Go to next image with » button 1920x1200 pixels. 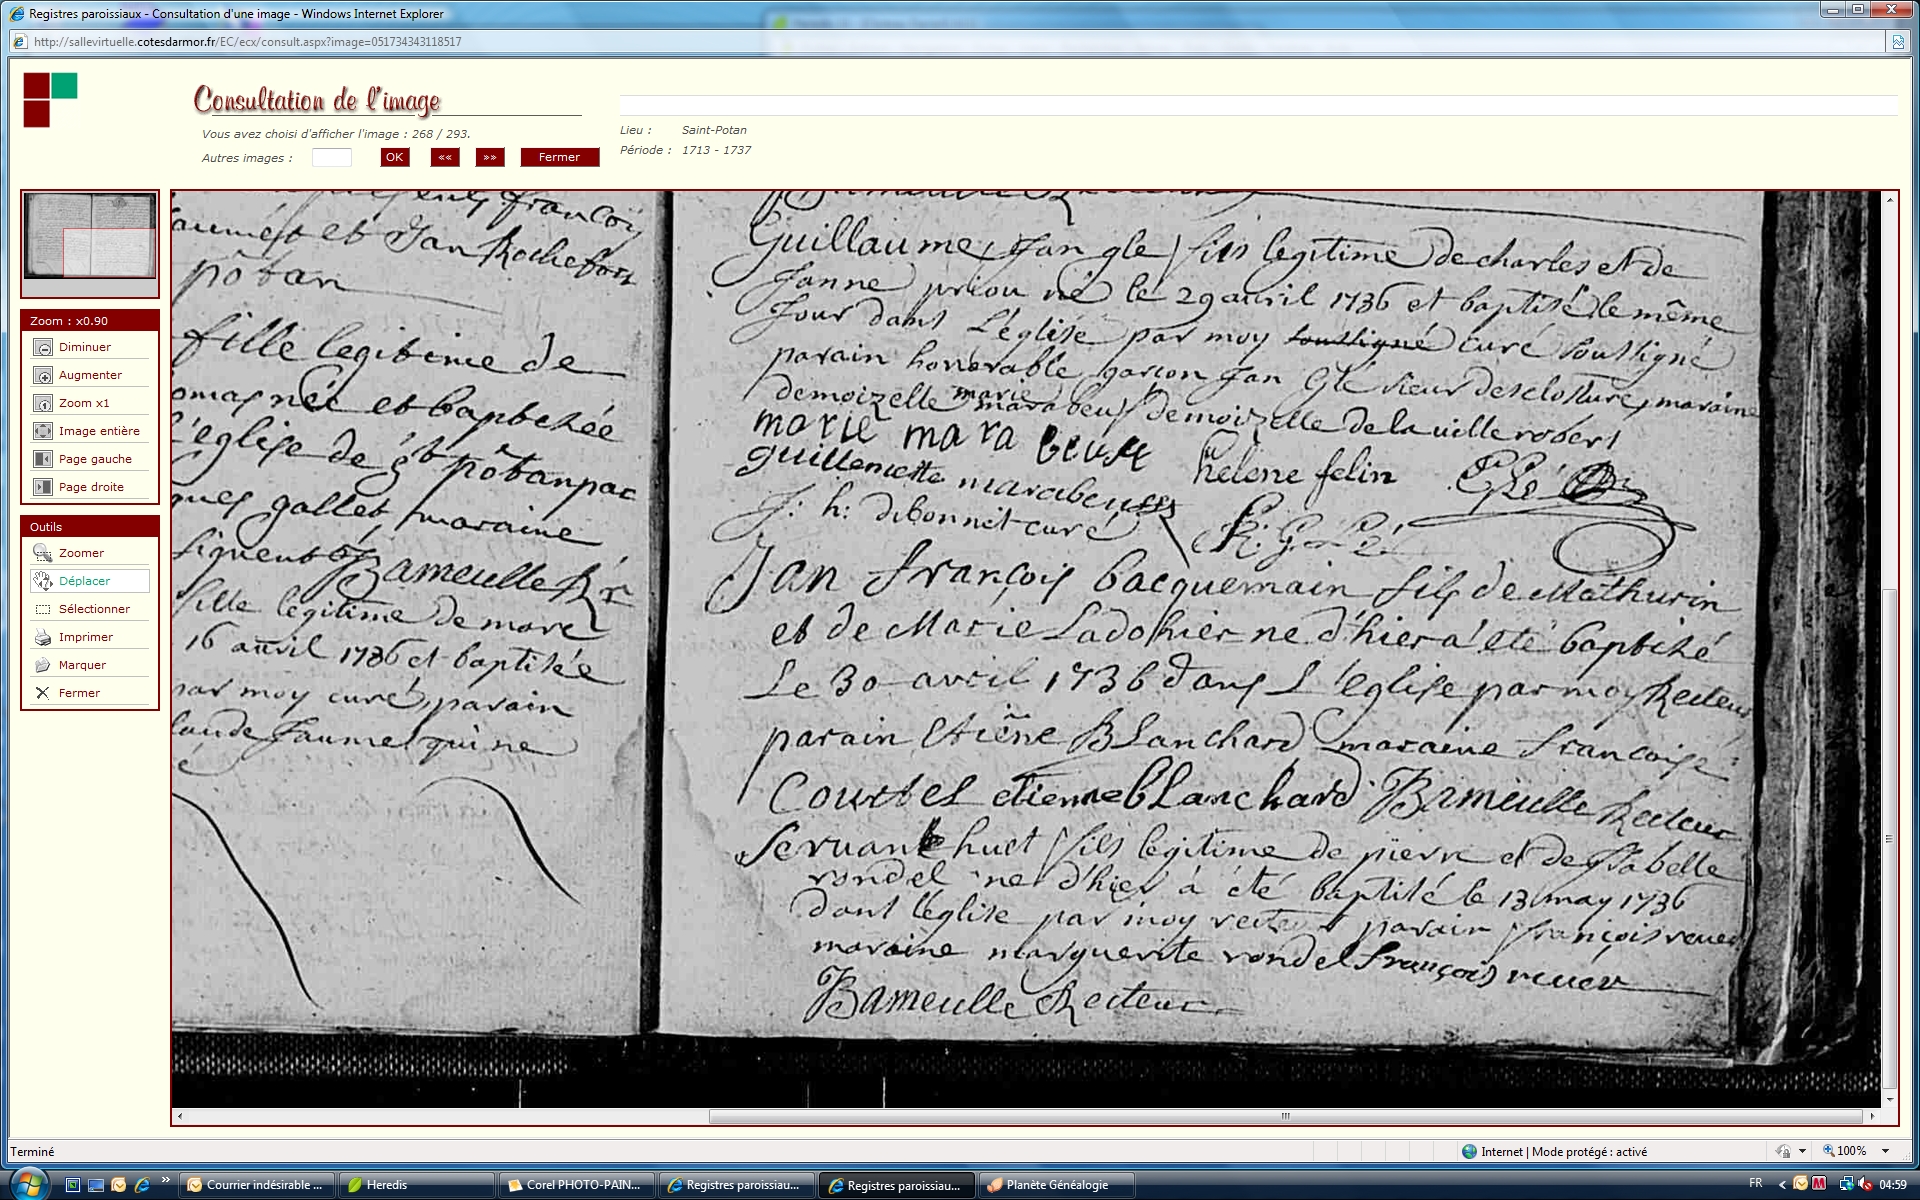click(x=490, y=157)
